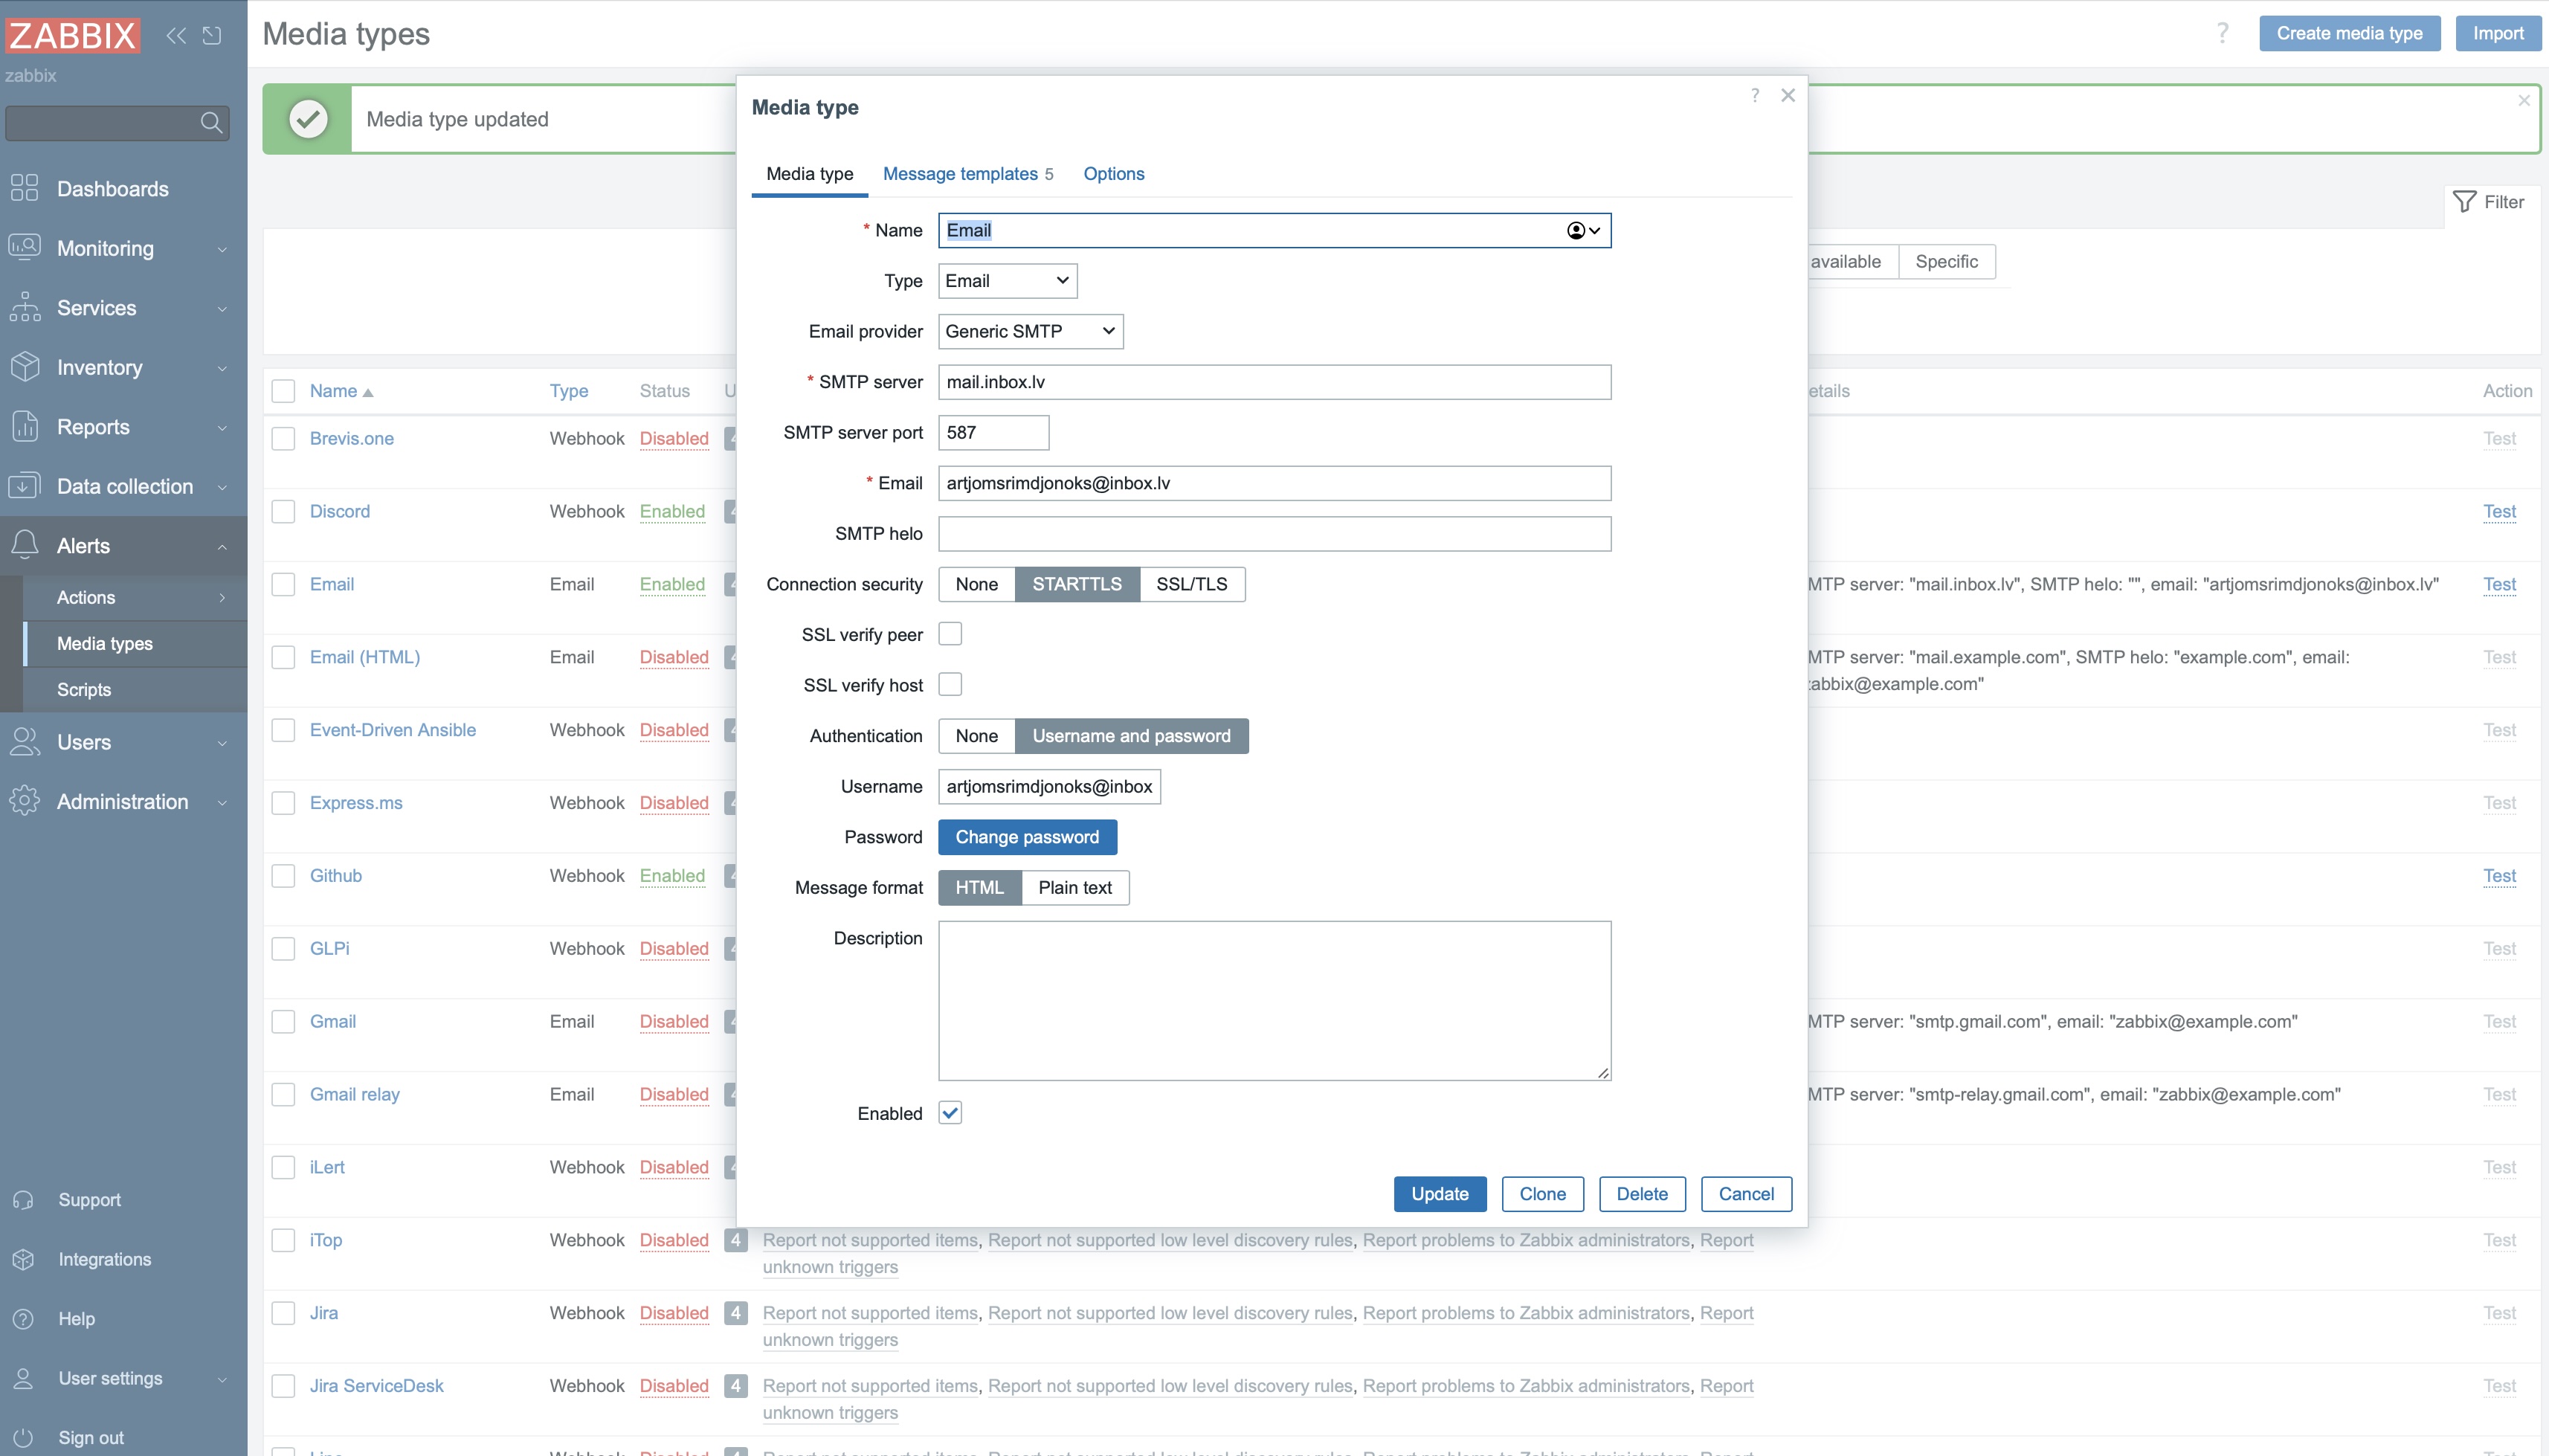Click the Monitoring sidebar icon

(x=24, y=247)
